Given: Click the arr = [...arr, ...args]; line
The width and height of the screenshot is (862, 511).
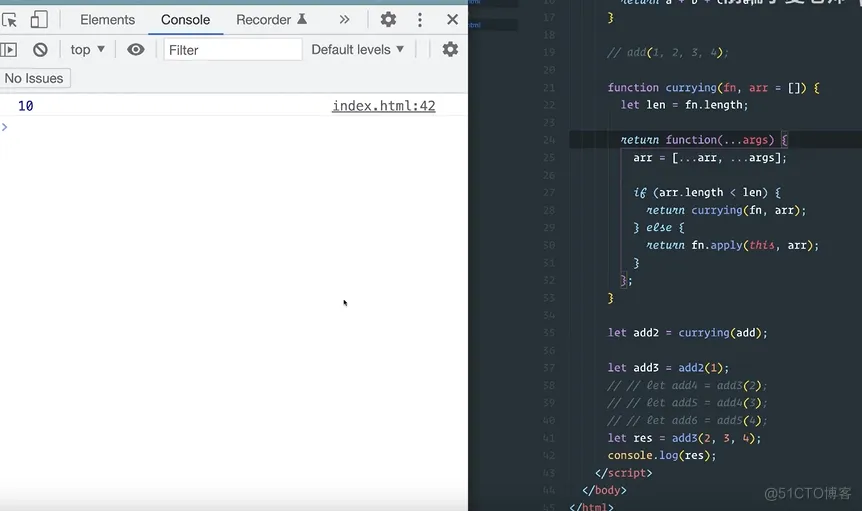Looking at the screenshot, I should pyautogui.click(x=710, y=158).
